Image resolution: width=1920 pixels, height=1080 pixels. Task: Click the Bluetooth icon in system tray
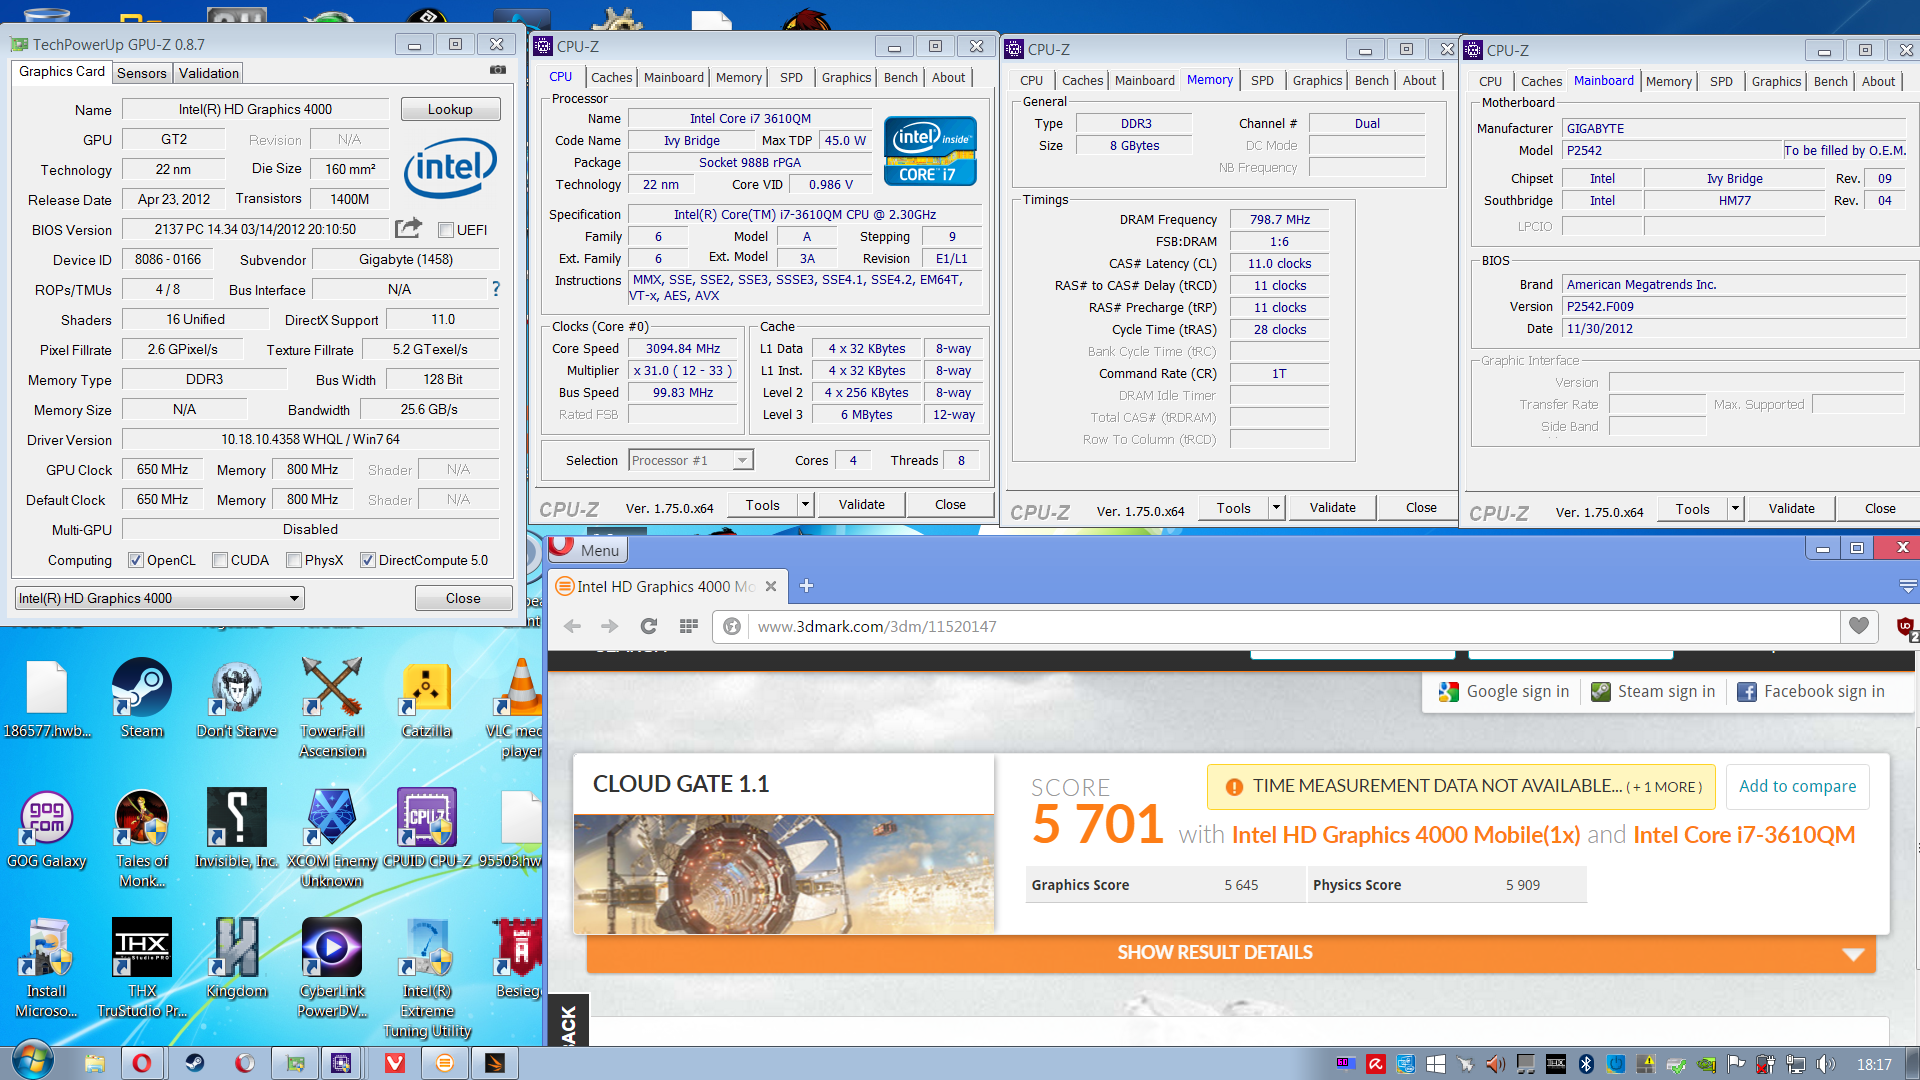(x=1586, y=1064)
